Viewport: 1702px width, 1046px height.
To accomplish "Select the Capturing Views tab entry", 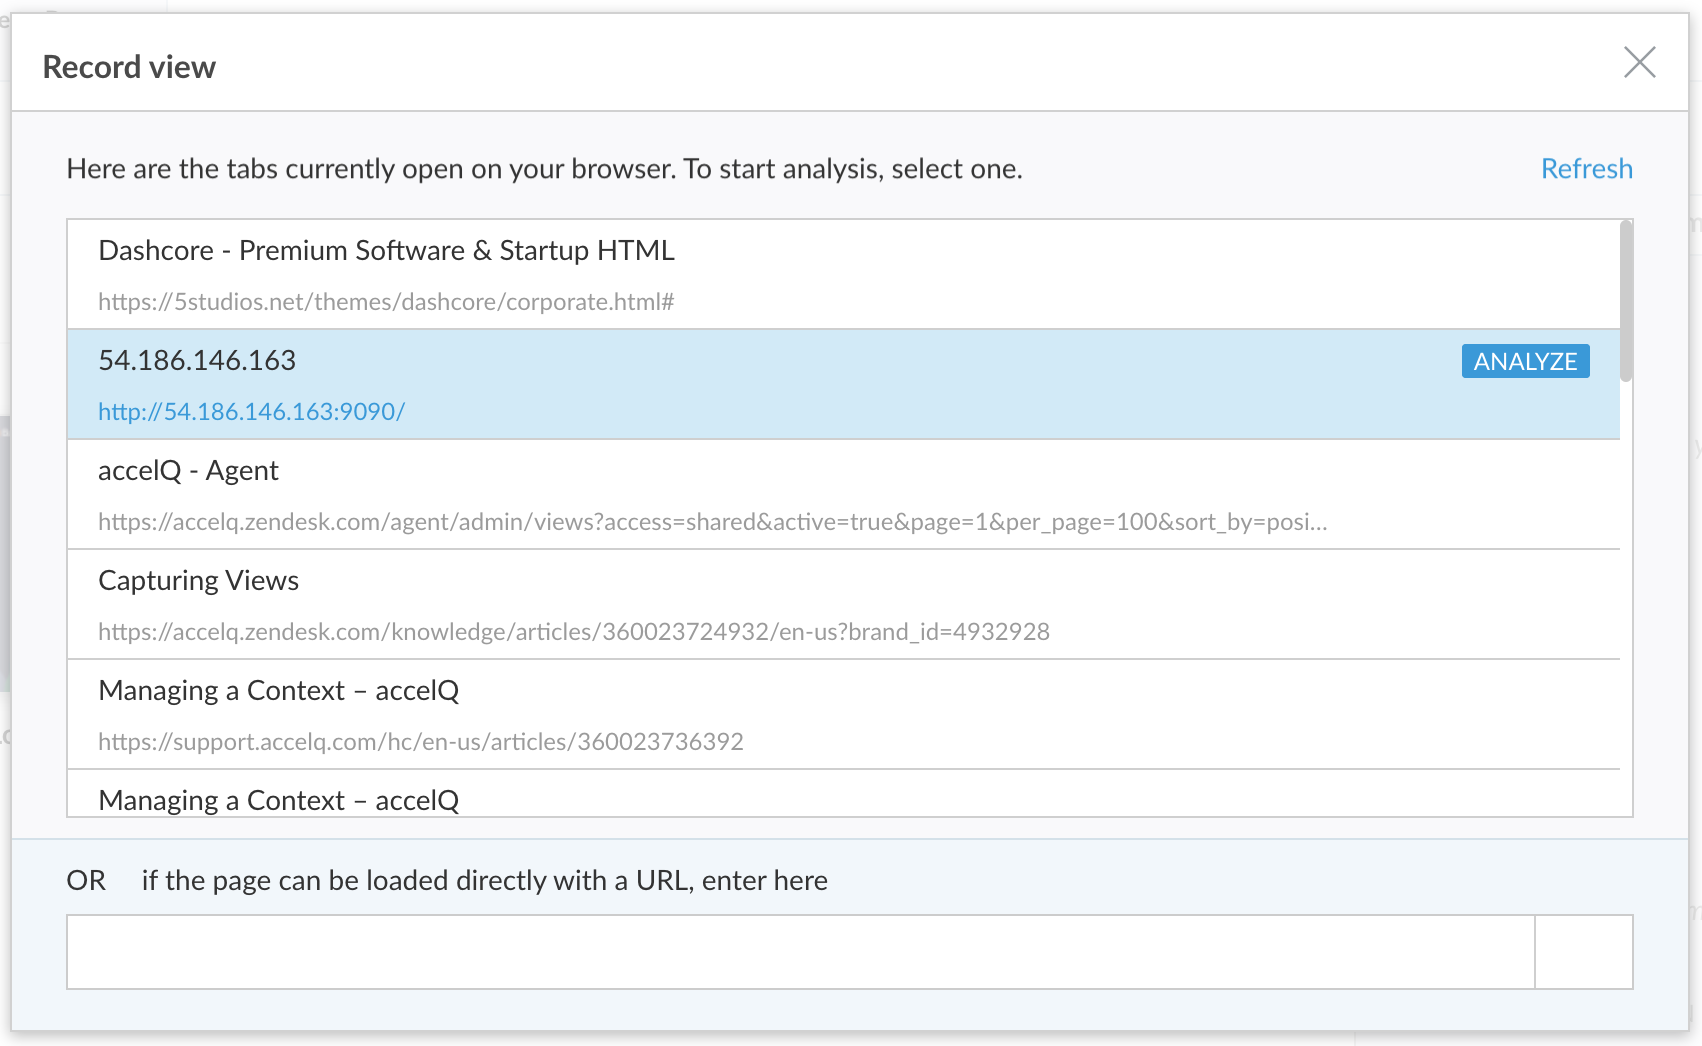I will click(843, 604).
